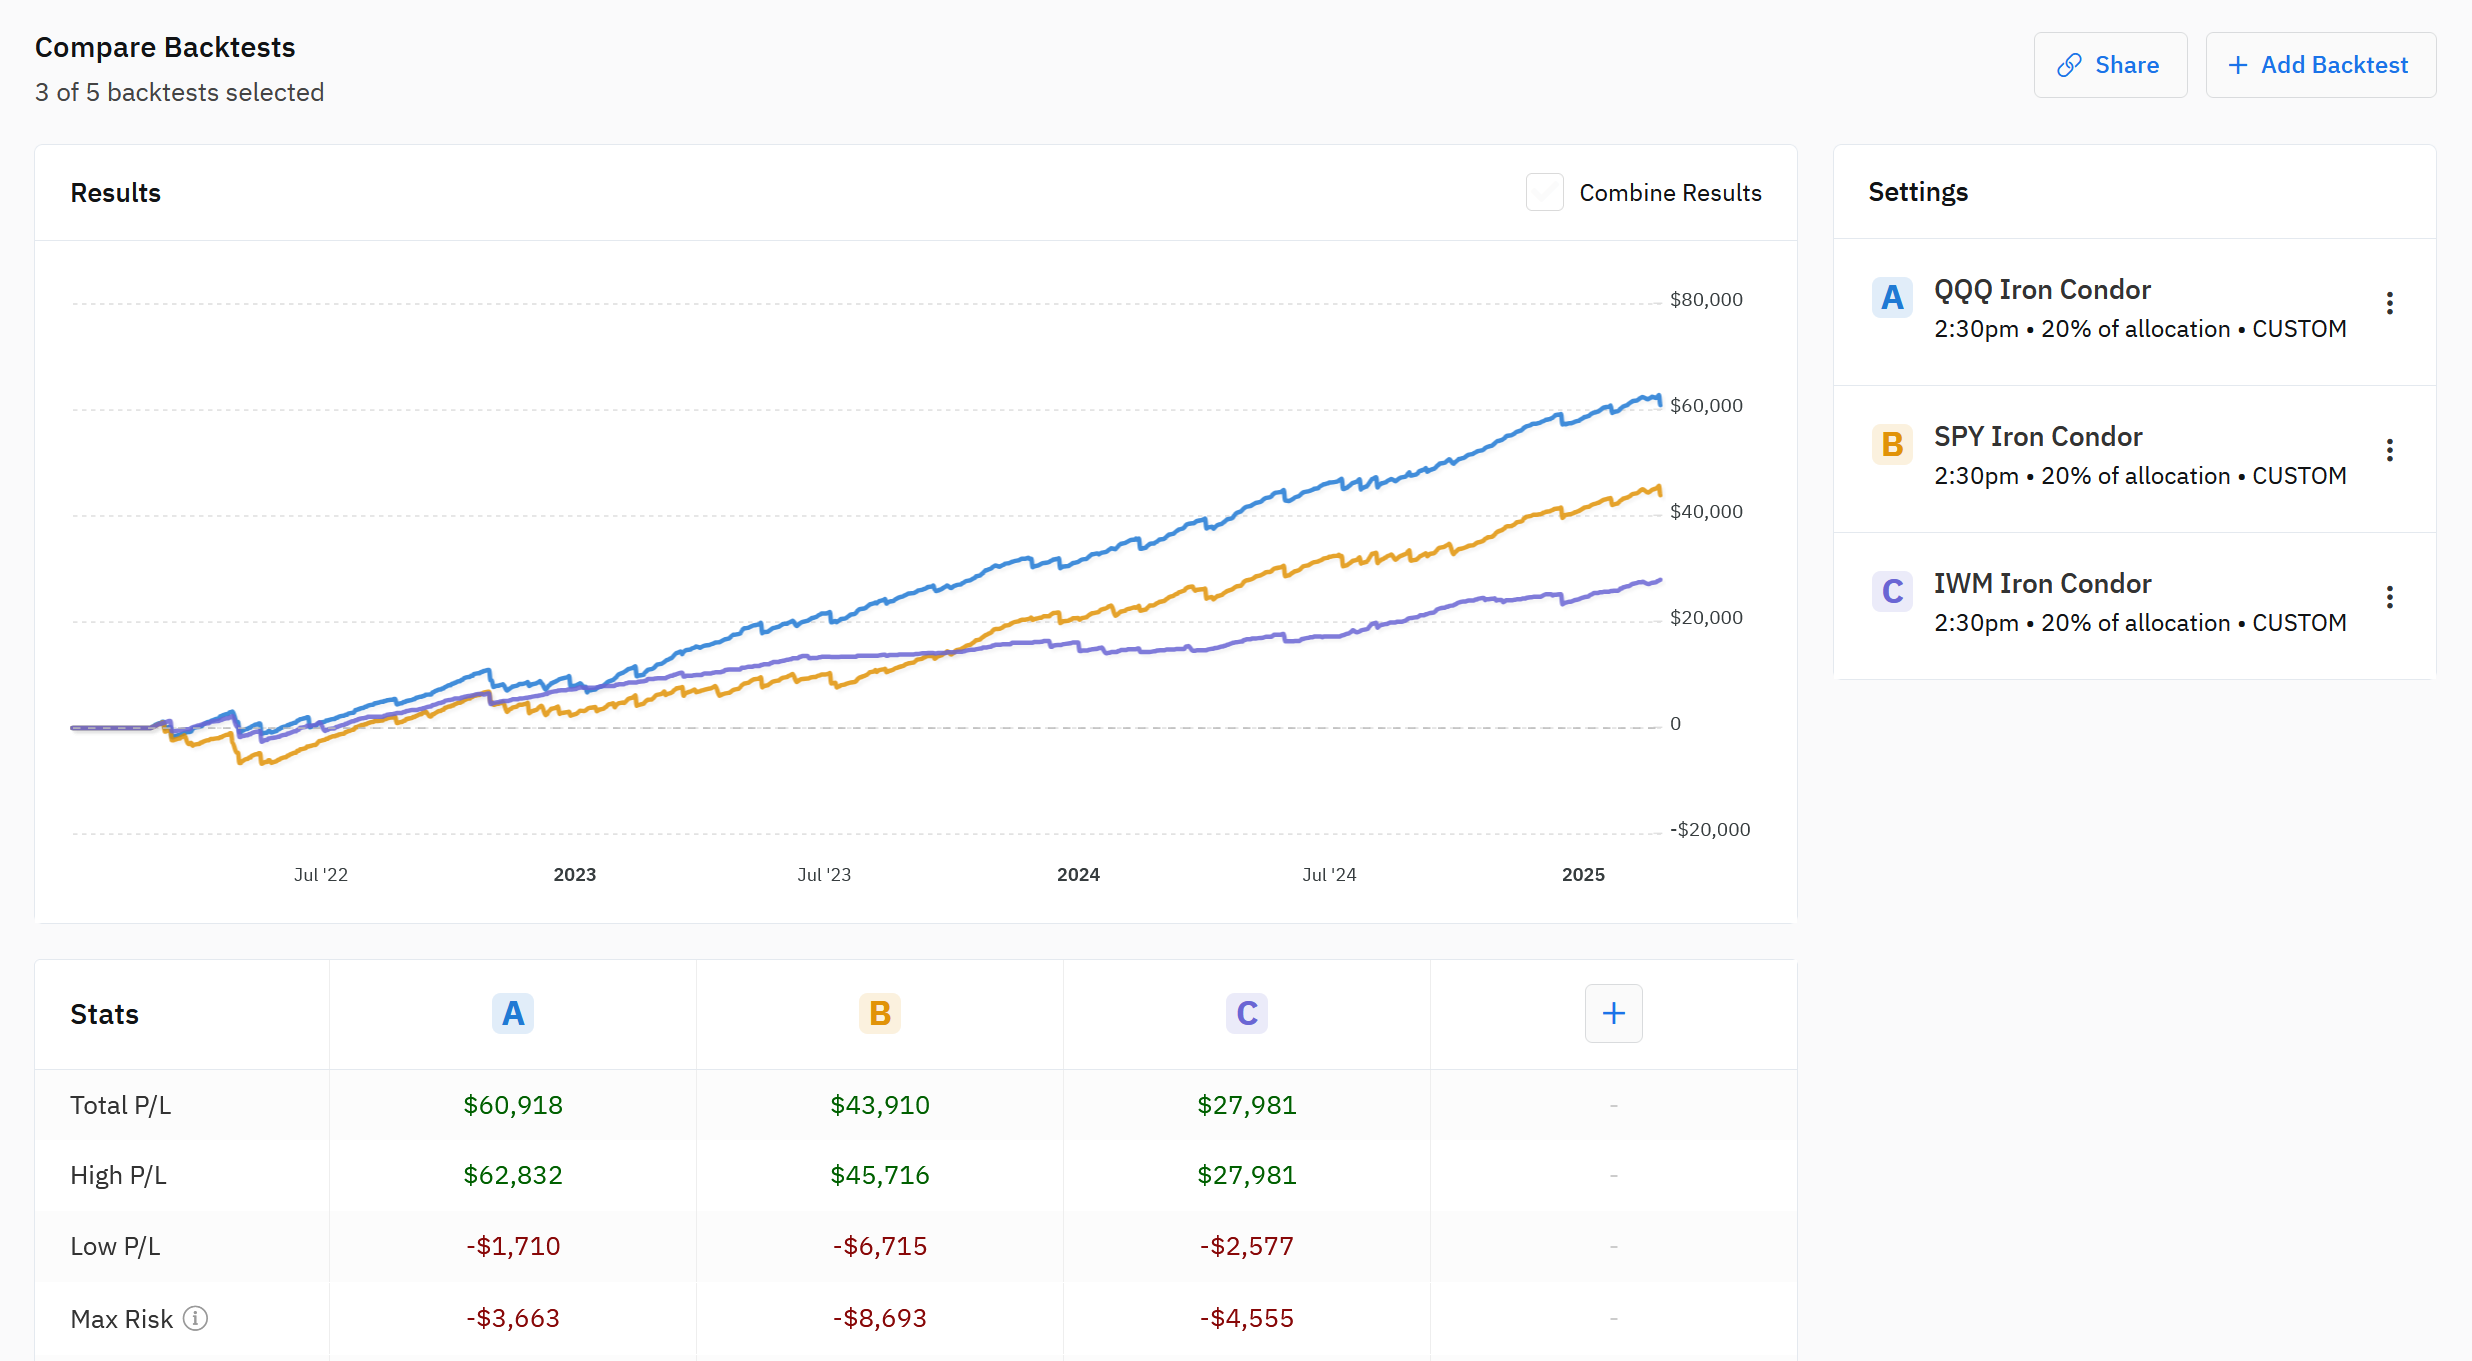Click Total P/L value for backtest A
2472x1361 pixels.
pyautogui.click(x=512, y=1105)
